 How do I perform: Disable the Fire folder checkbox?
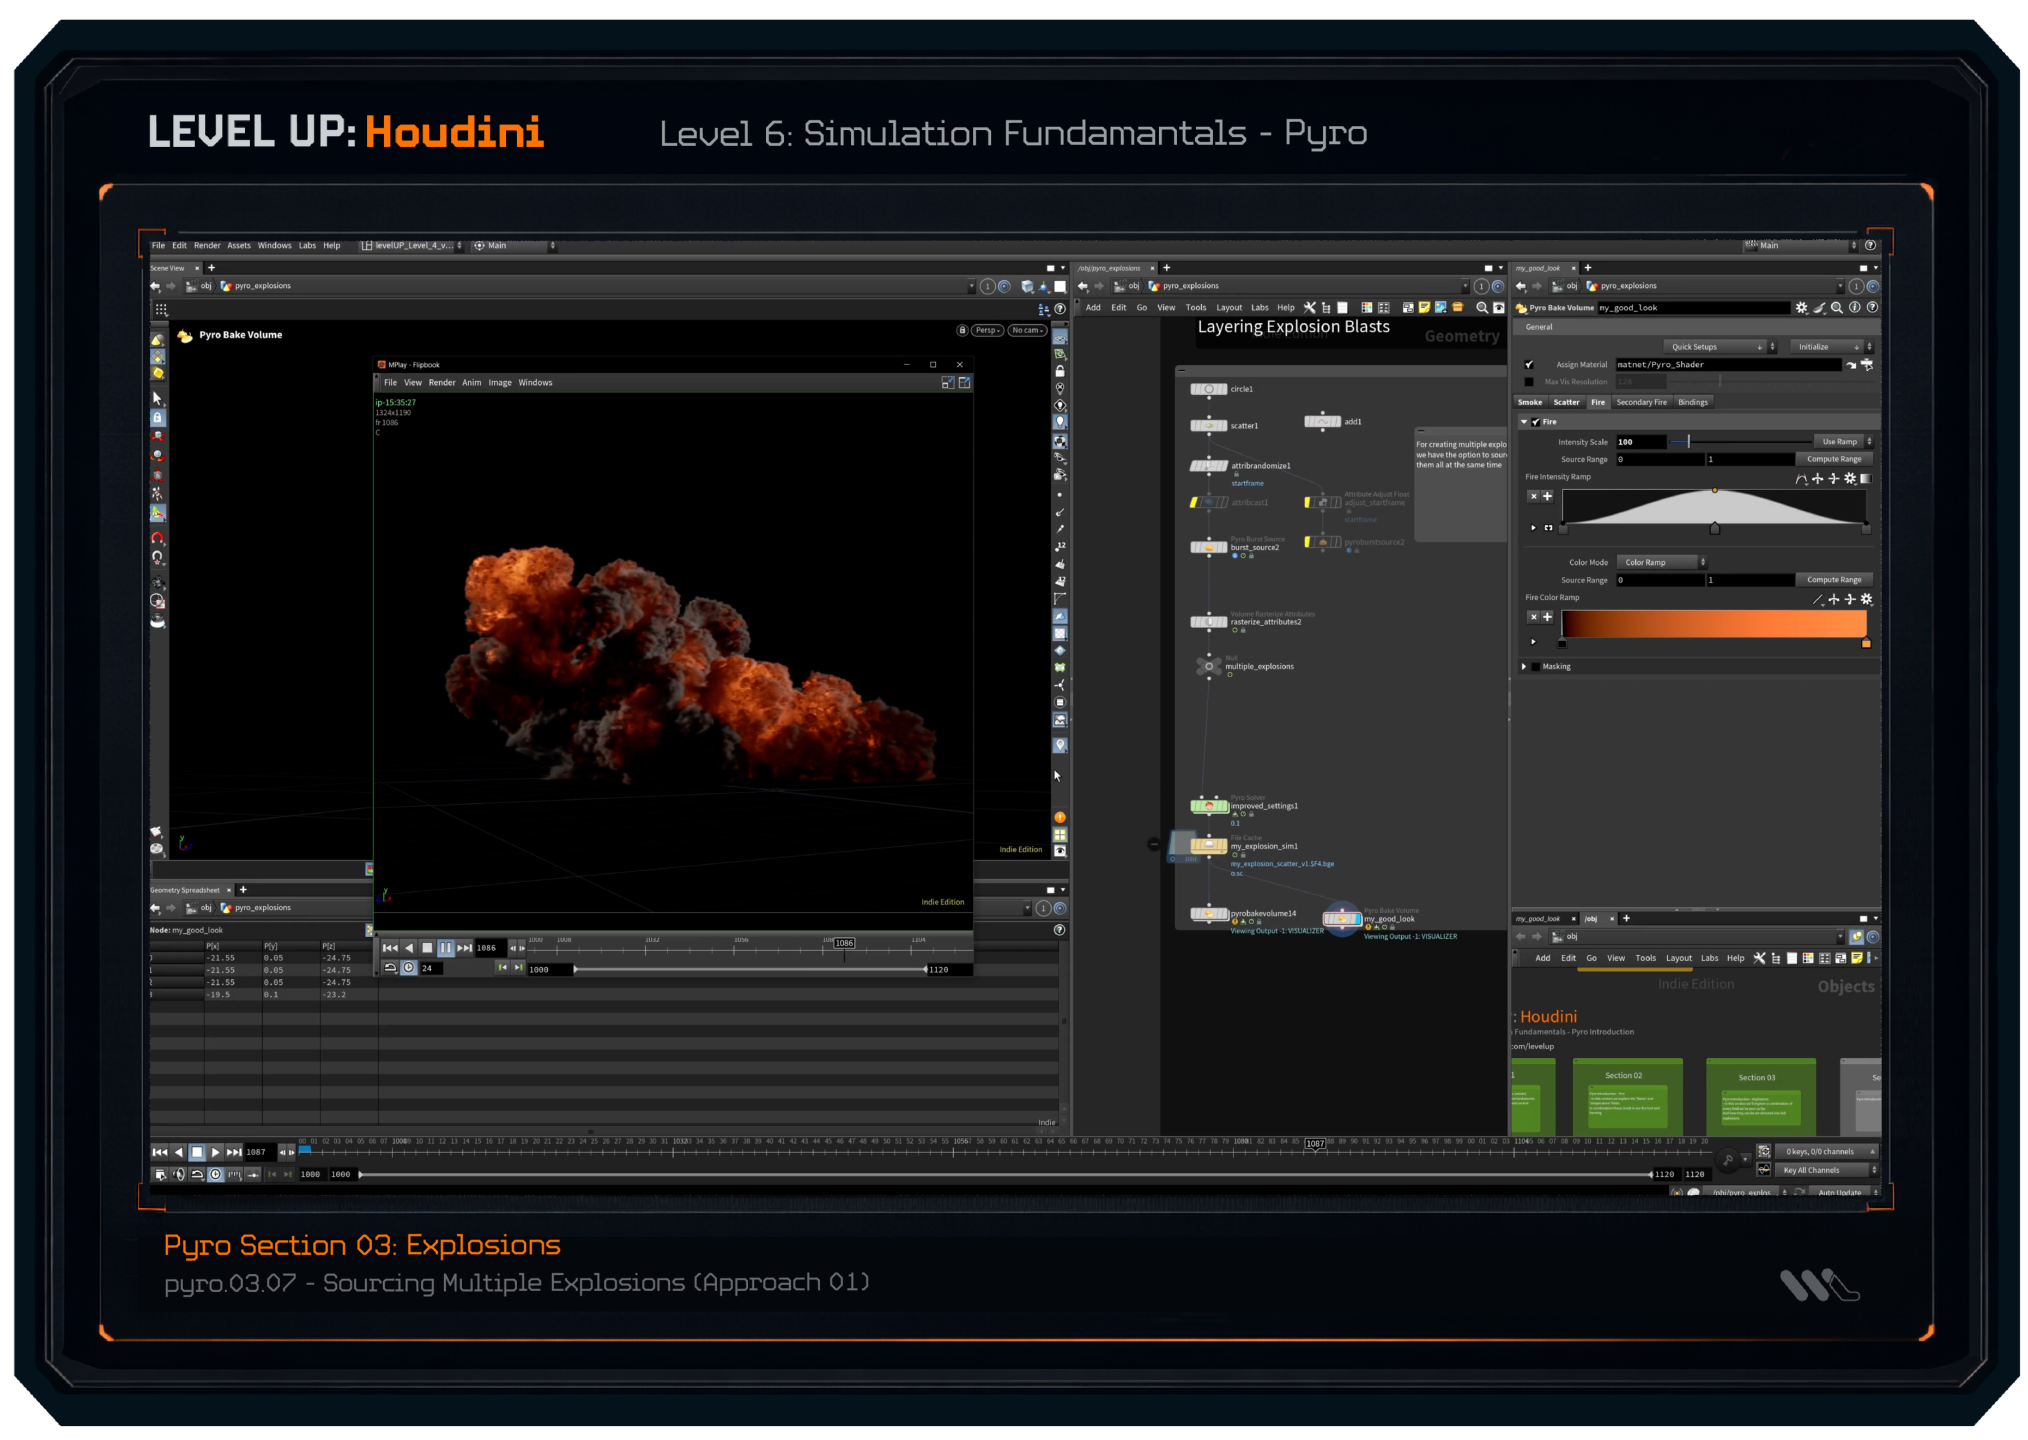click(1536, 422)
